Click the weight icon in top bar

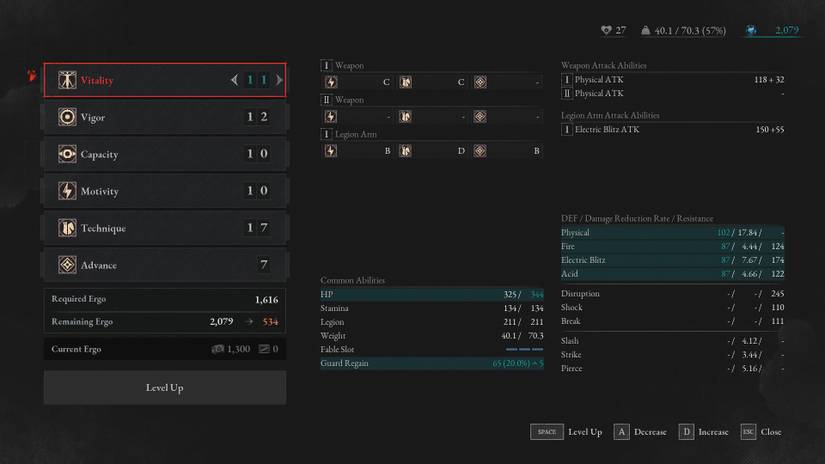[643, 31]
